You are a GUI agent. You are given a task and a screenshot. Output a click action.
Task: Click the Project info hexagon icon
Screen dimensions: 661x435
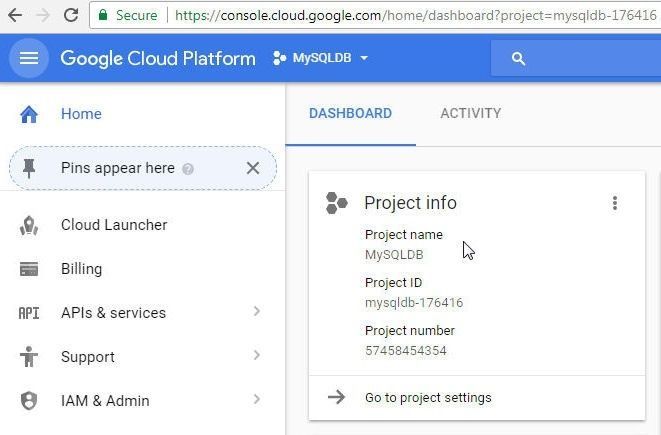click(x=336, y=203)
